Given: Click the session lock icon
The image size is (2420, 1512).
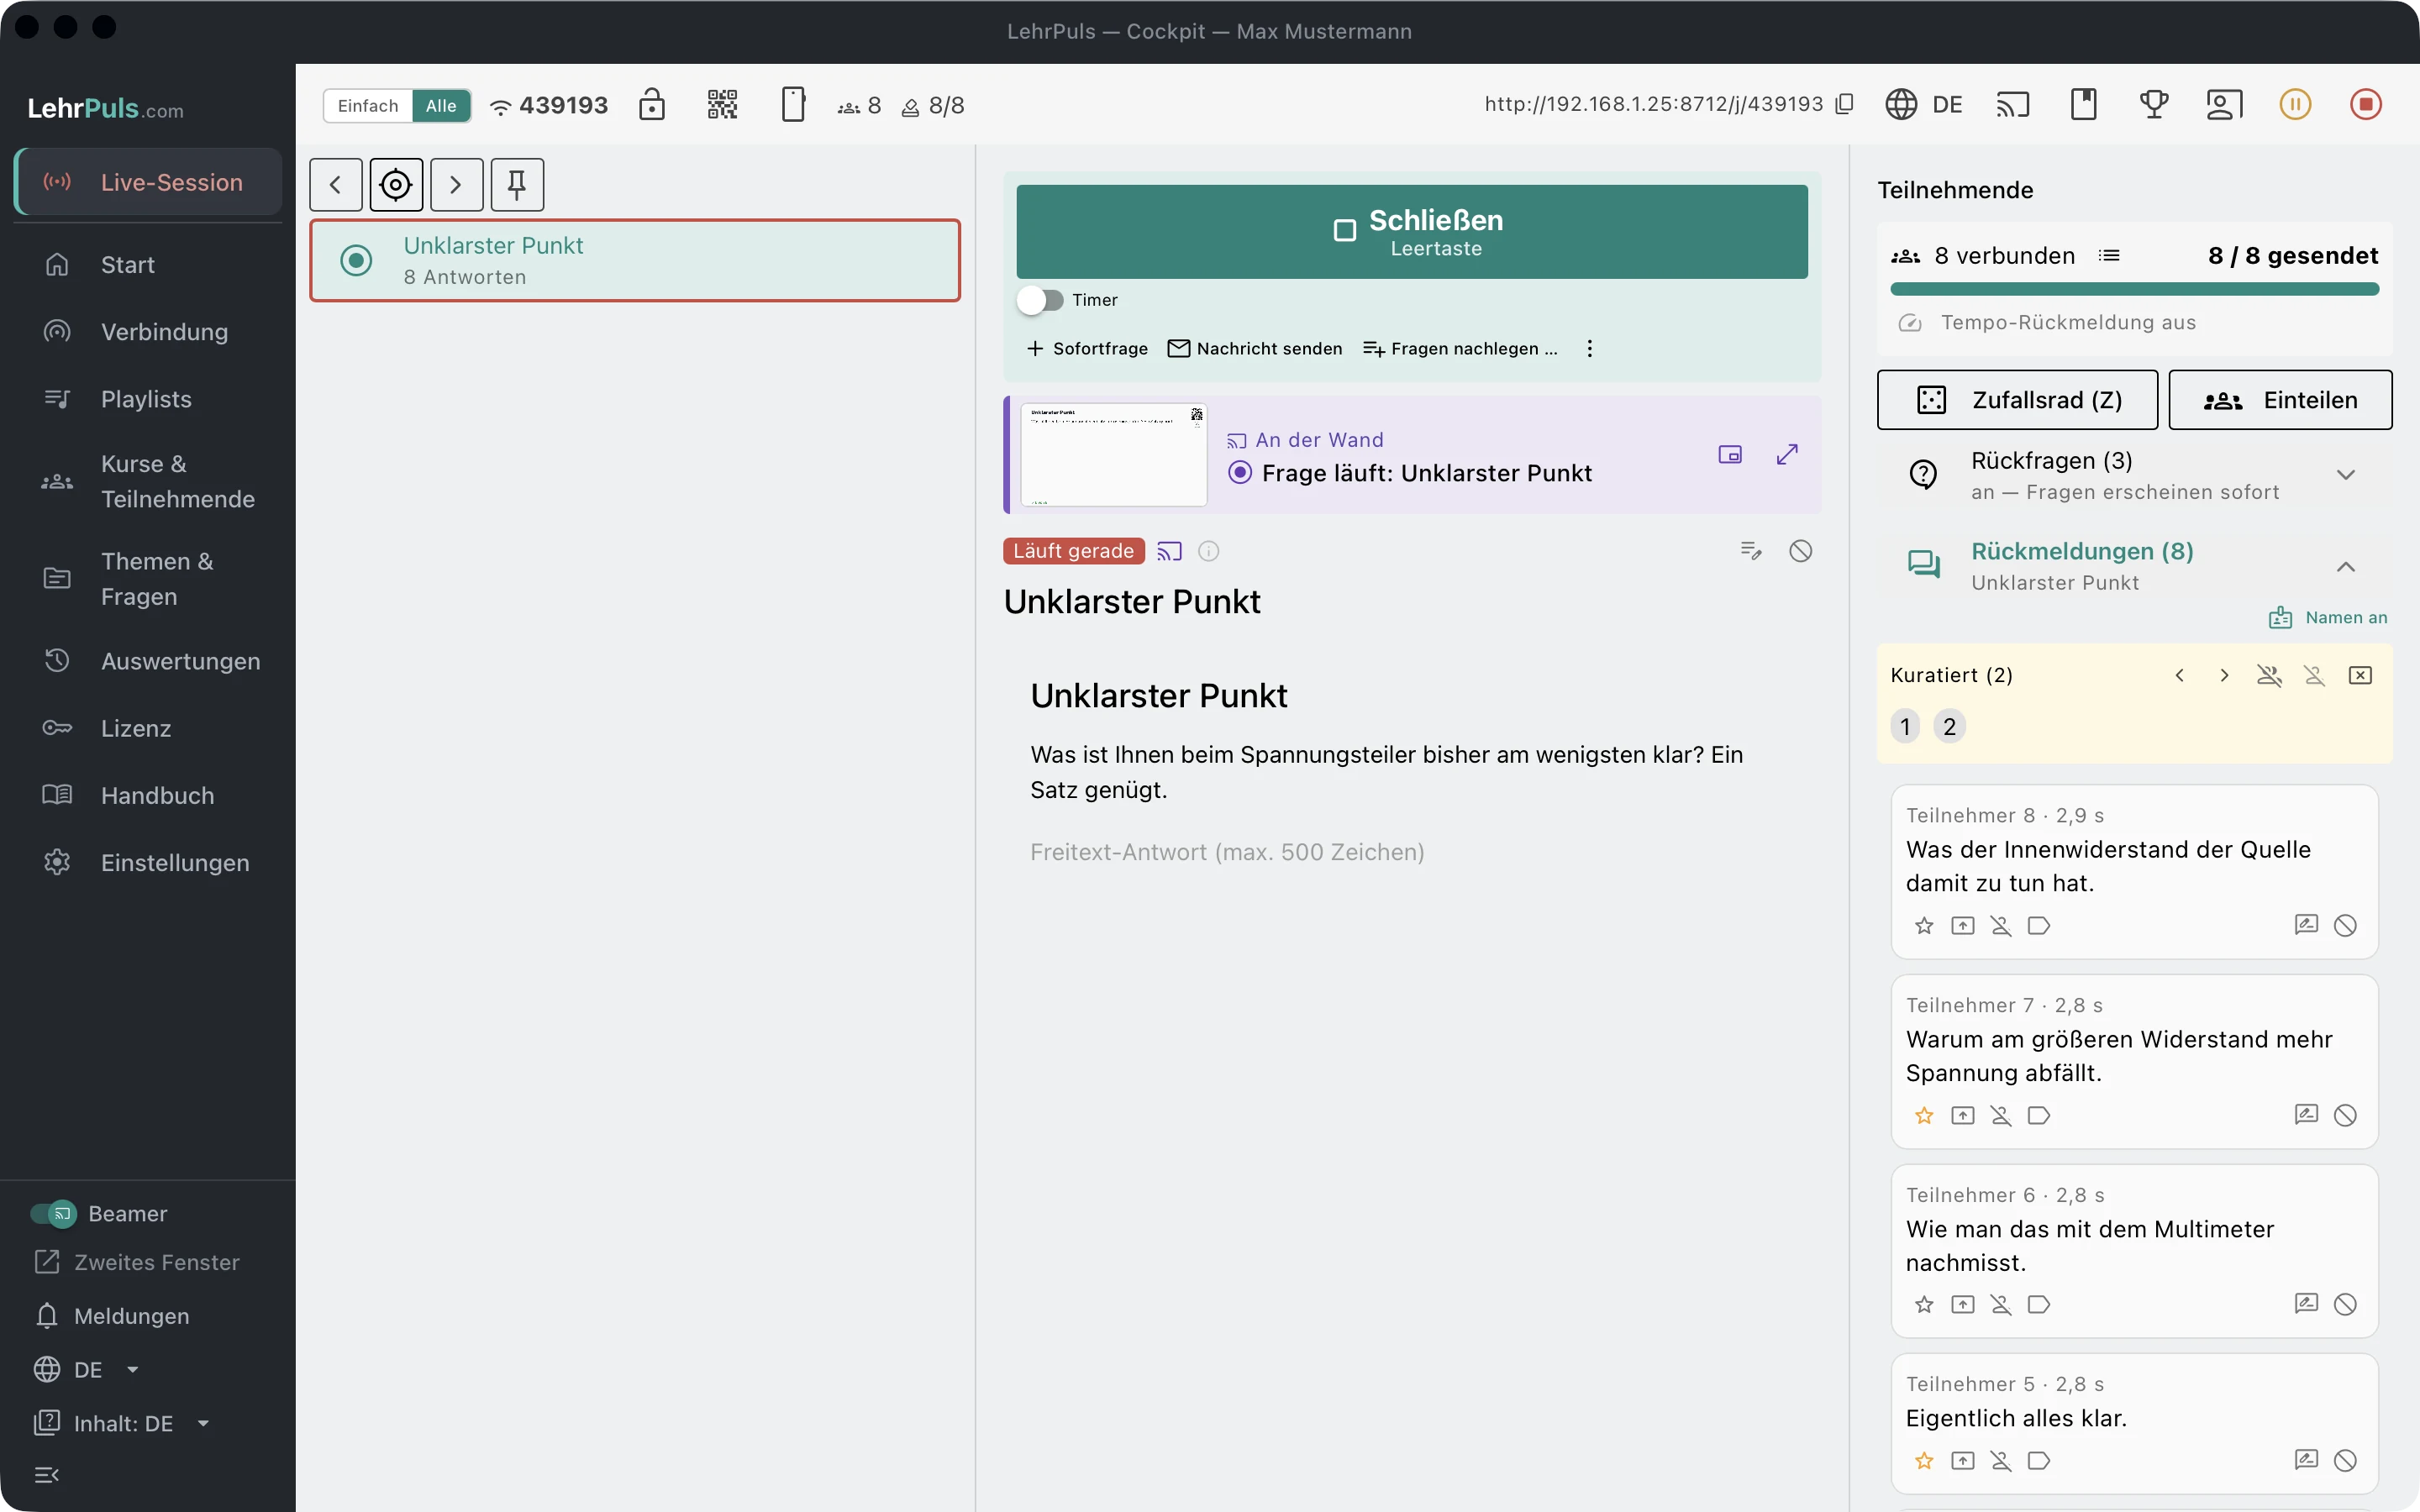Looking at the screenshot, I should 652,104.
